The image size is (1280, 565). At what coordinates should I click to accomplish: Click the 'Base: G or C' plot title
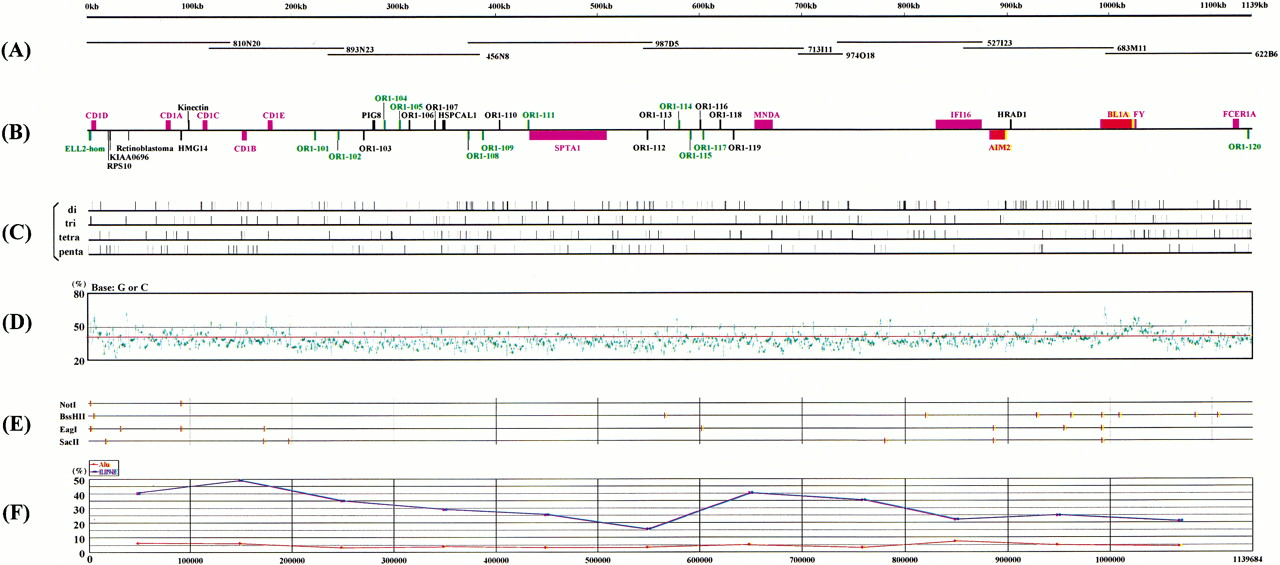pyautogui.click(x=125, y=287)
